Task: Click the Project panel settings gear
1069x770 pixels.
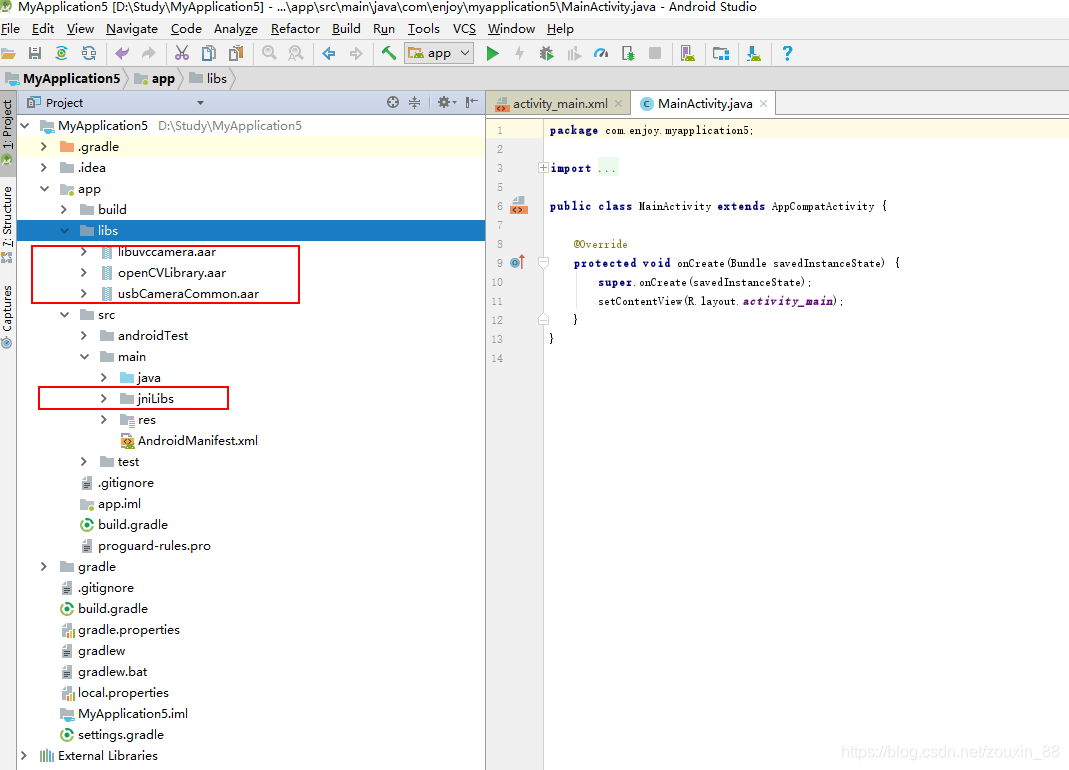Action: tap(444, 101)
